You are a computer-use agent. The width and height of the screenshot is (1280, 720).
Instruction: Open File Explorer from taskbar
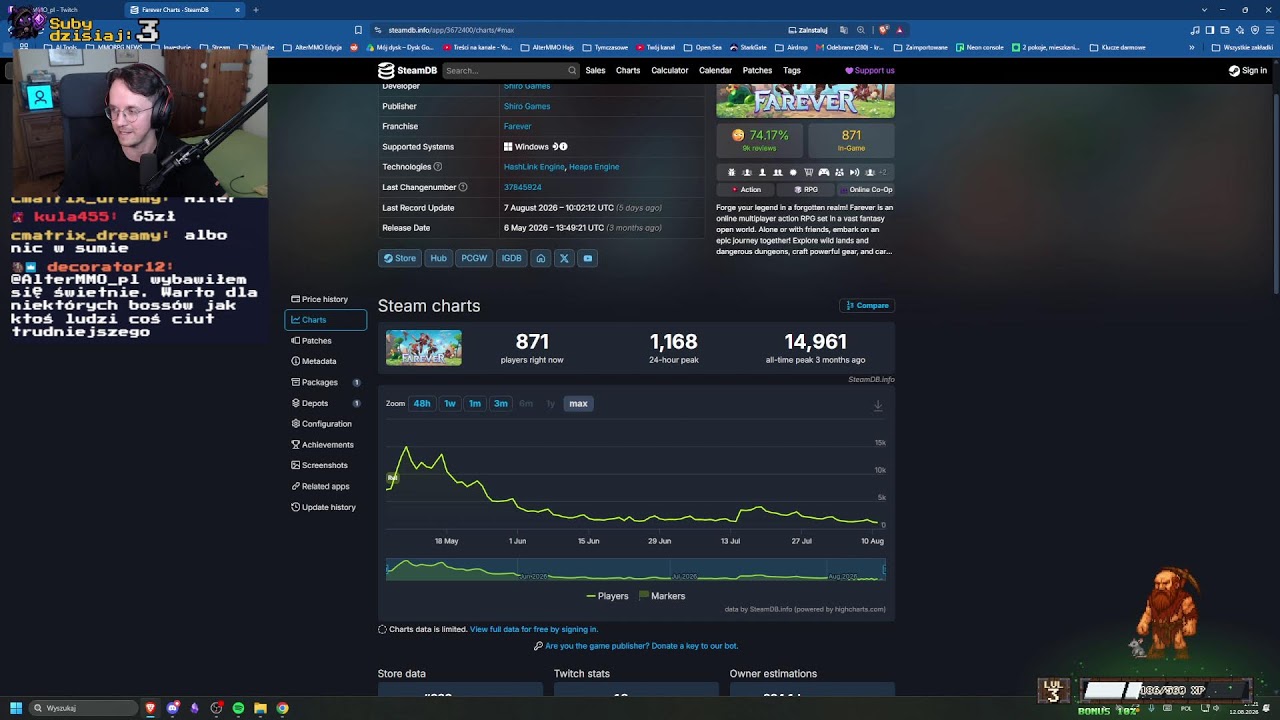(260, 708)
